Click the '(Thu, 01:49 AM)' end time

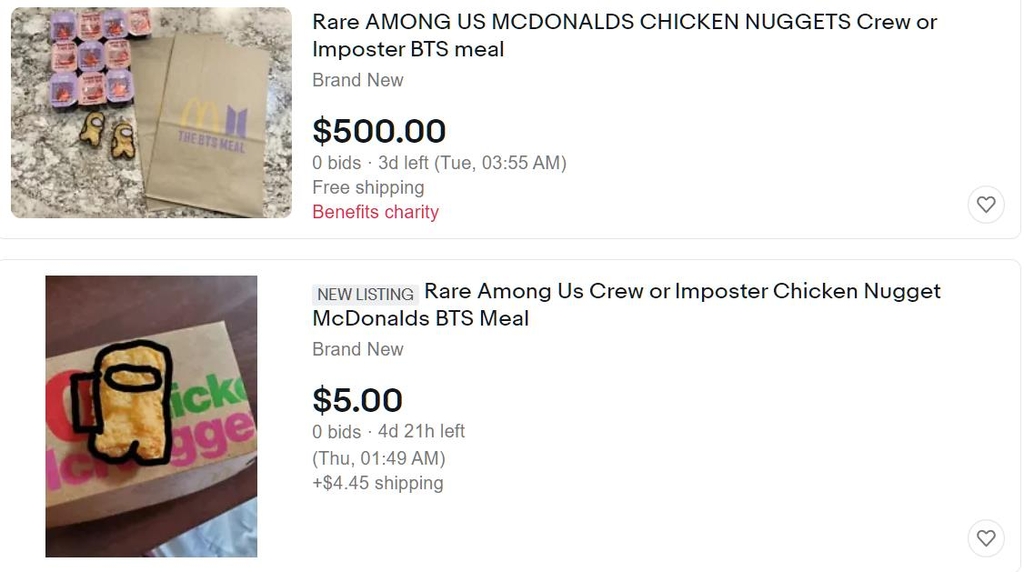click(379, 458)
